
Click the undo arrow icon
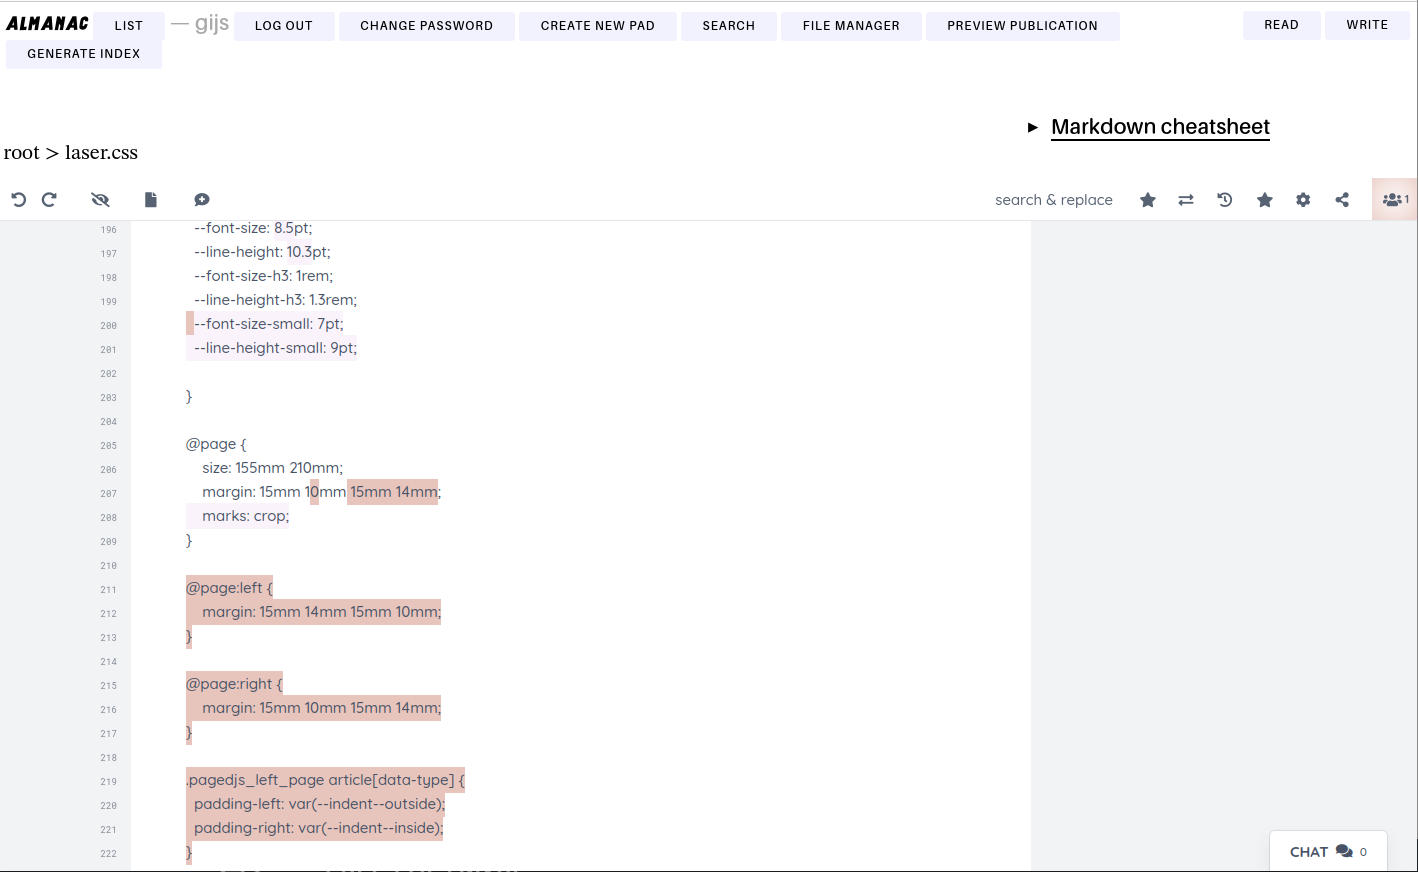18,200
